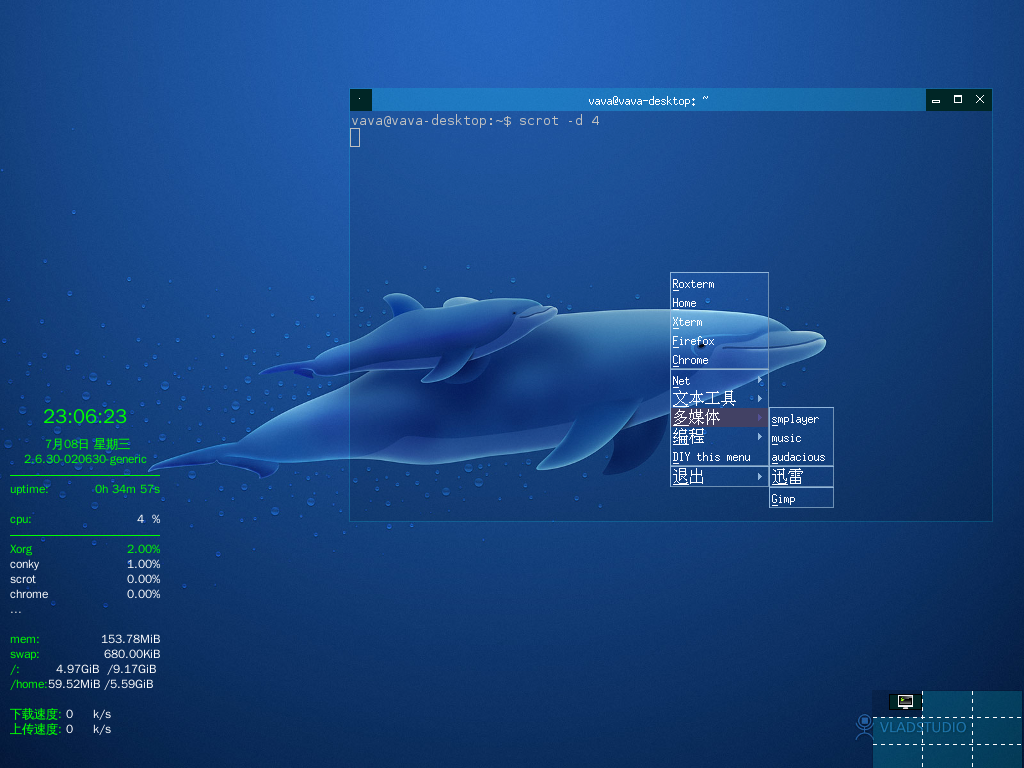This screenshot has width=1024, height=768.
Task: Click the /home usage 59.52MiB /5.59GiB
Action: [x=101, y=684]
